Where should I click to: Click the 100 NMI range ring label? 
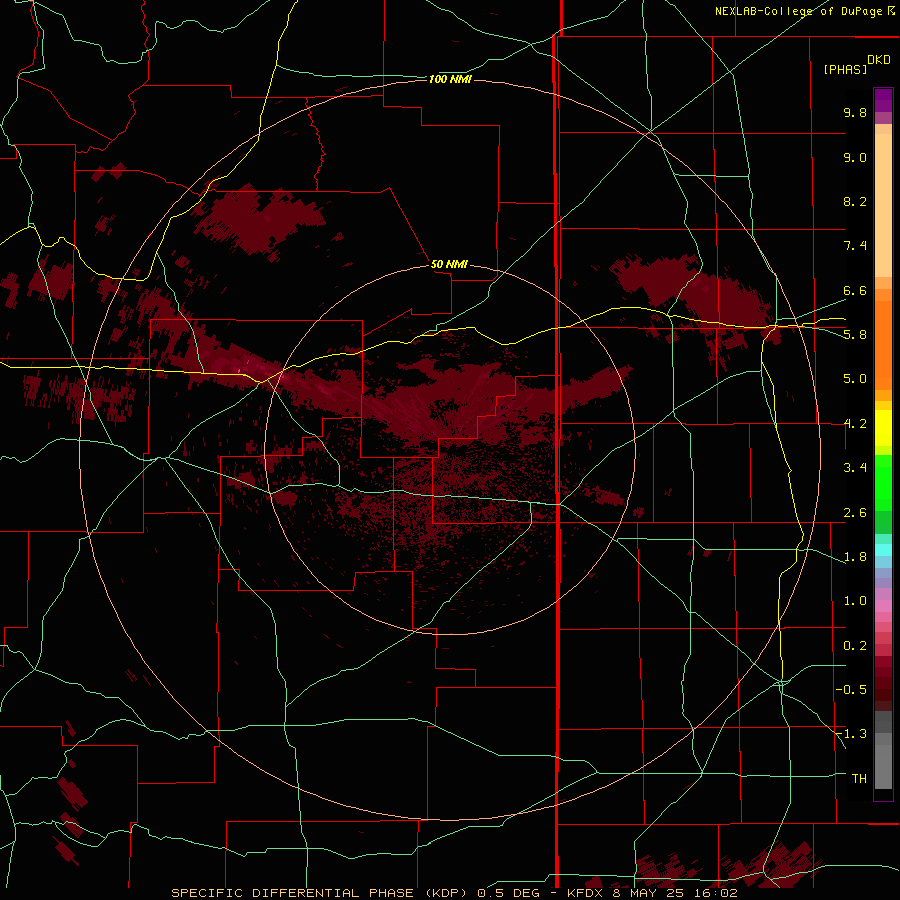[450, 79]
